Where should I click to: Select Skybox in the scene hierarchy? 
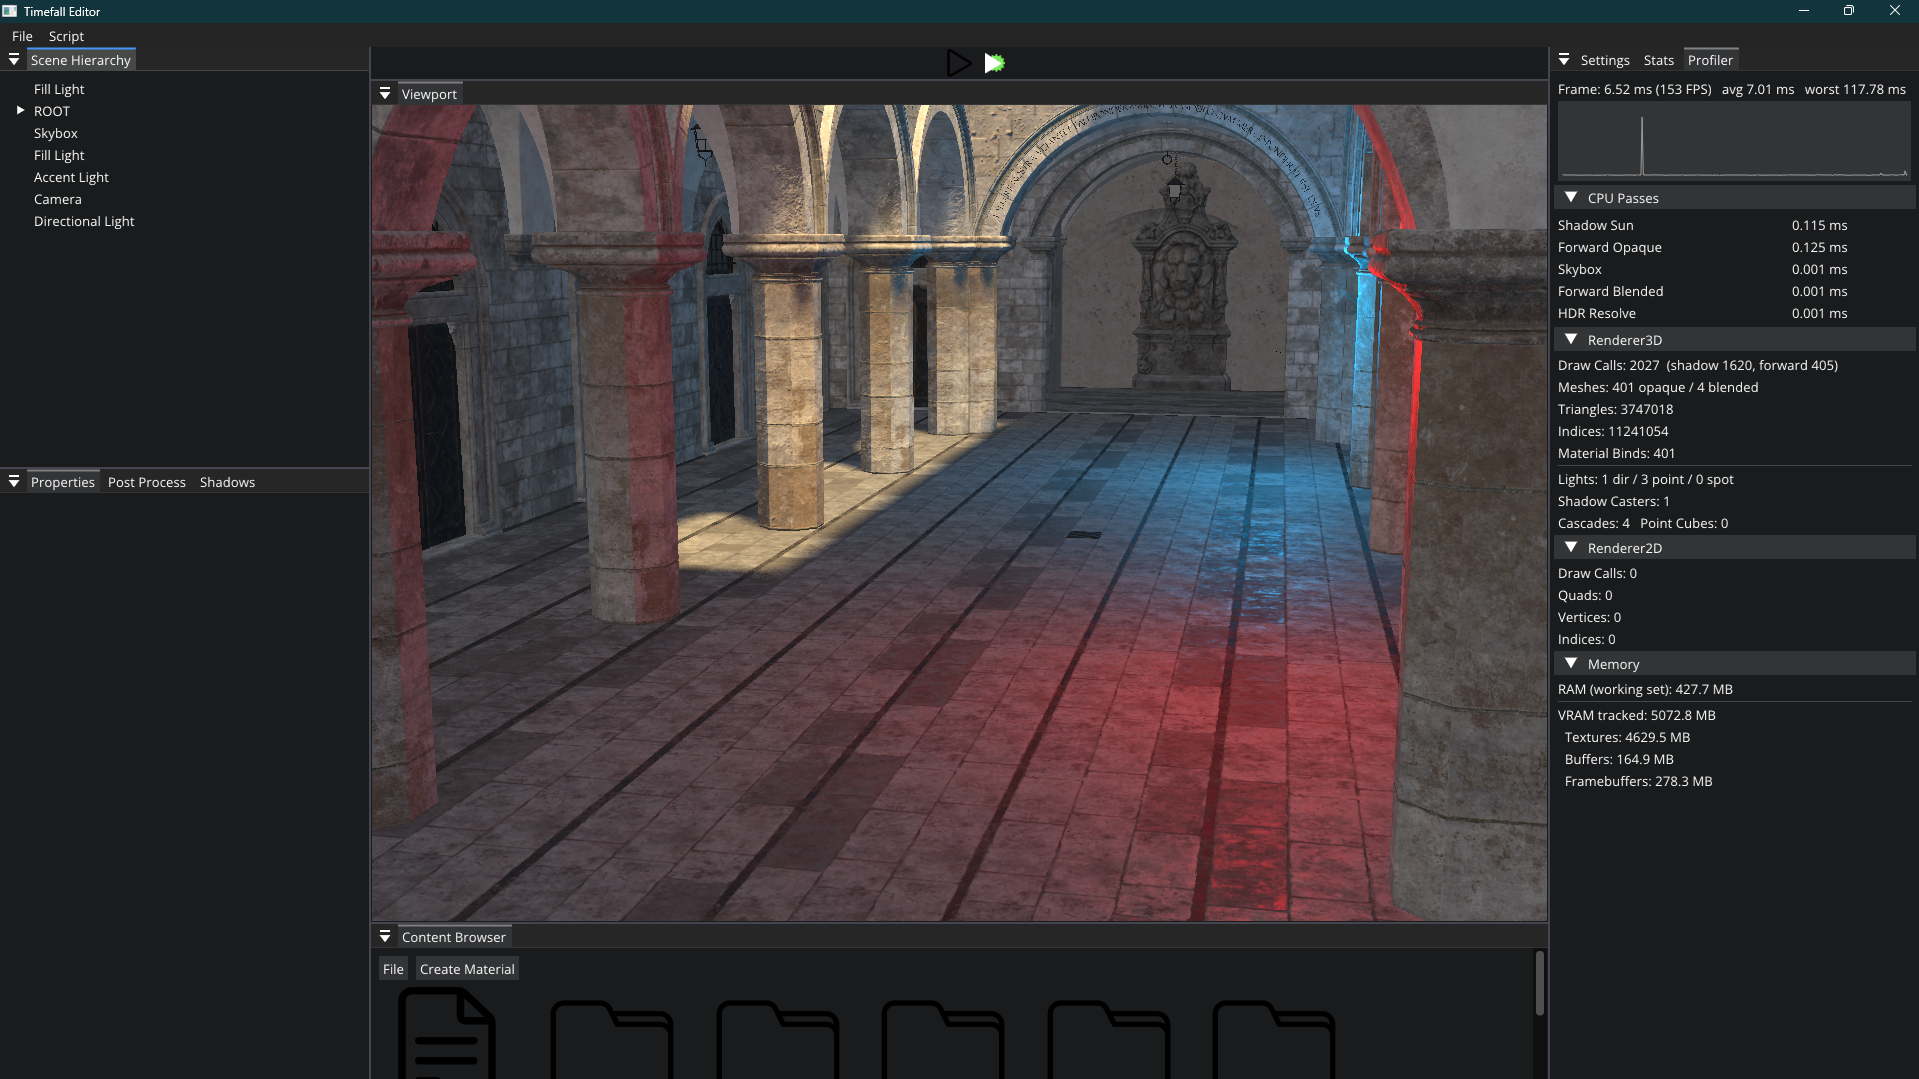[x=56, y=133]
